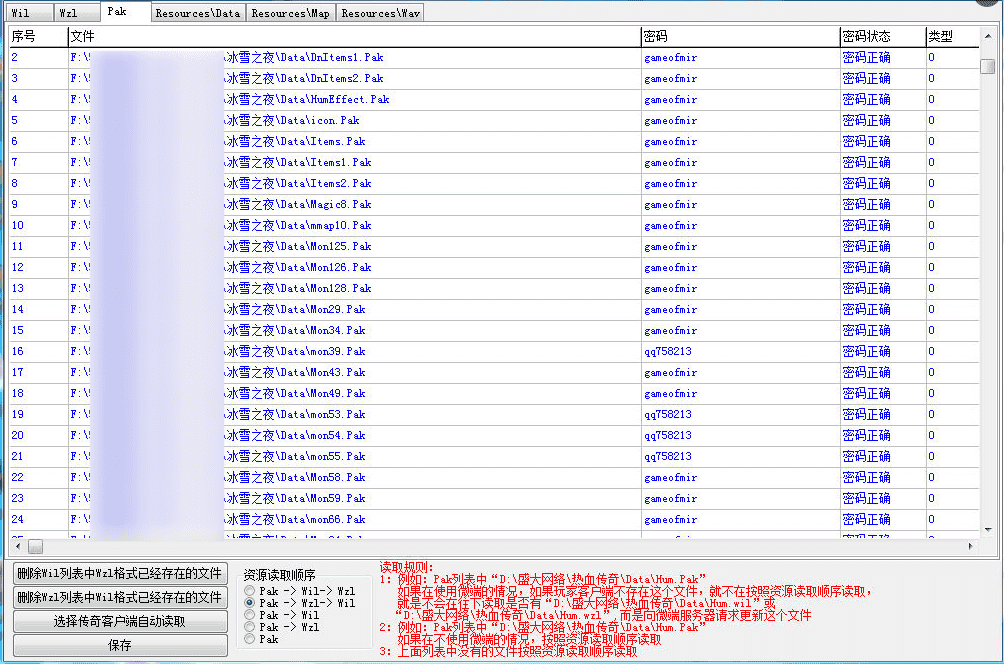Image resolution: width=1004 pixels, height=664 pixels.
Task: Choose the Pak -> Wzl-> Wil order option
Action: pyautogui.click(x=248, y=600)
